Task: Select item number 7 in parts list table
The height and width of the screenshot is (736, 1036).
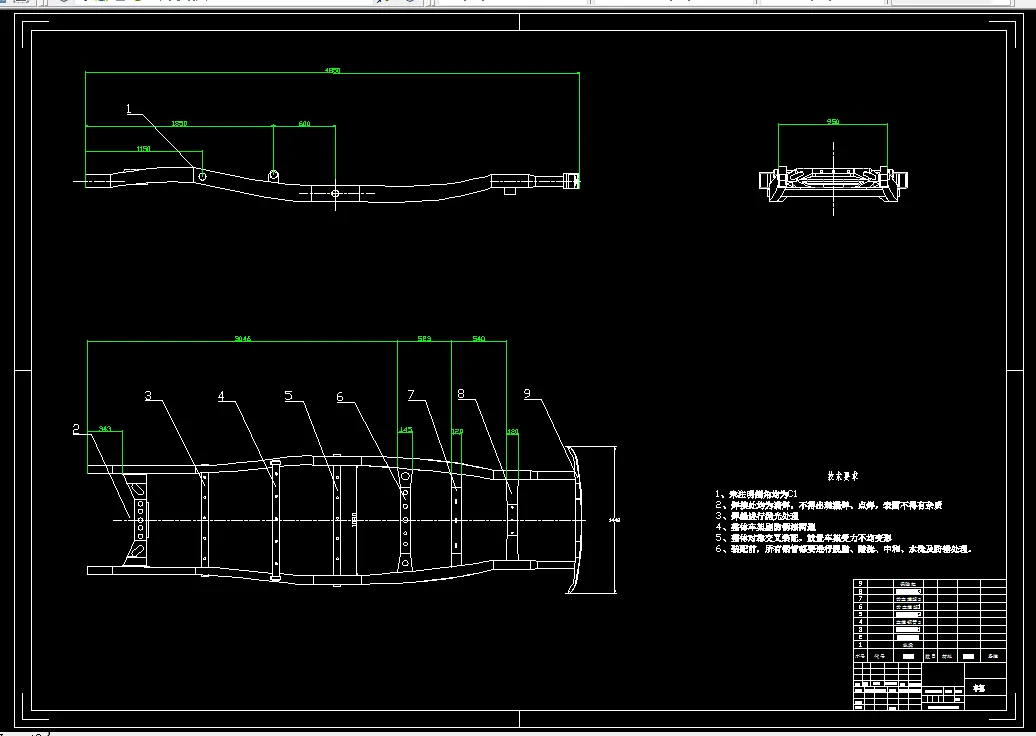Action: pyautogui.click(x=860, y=599)
